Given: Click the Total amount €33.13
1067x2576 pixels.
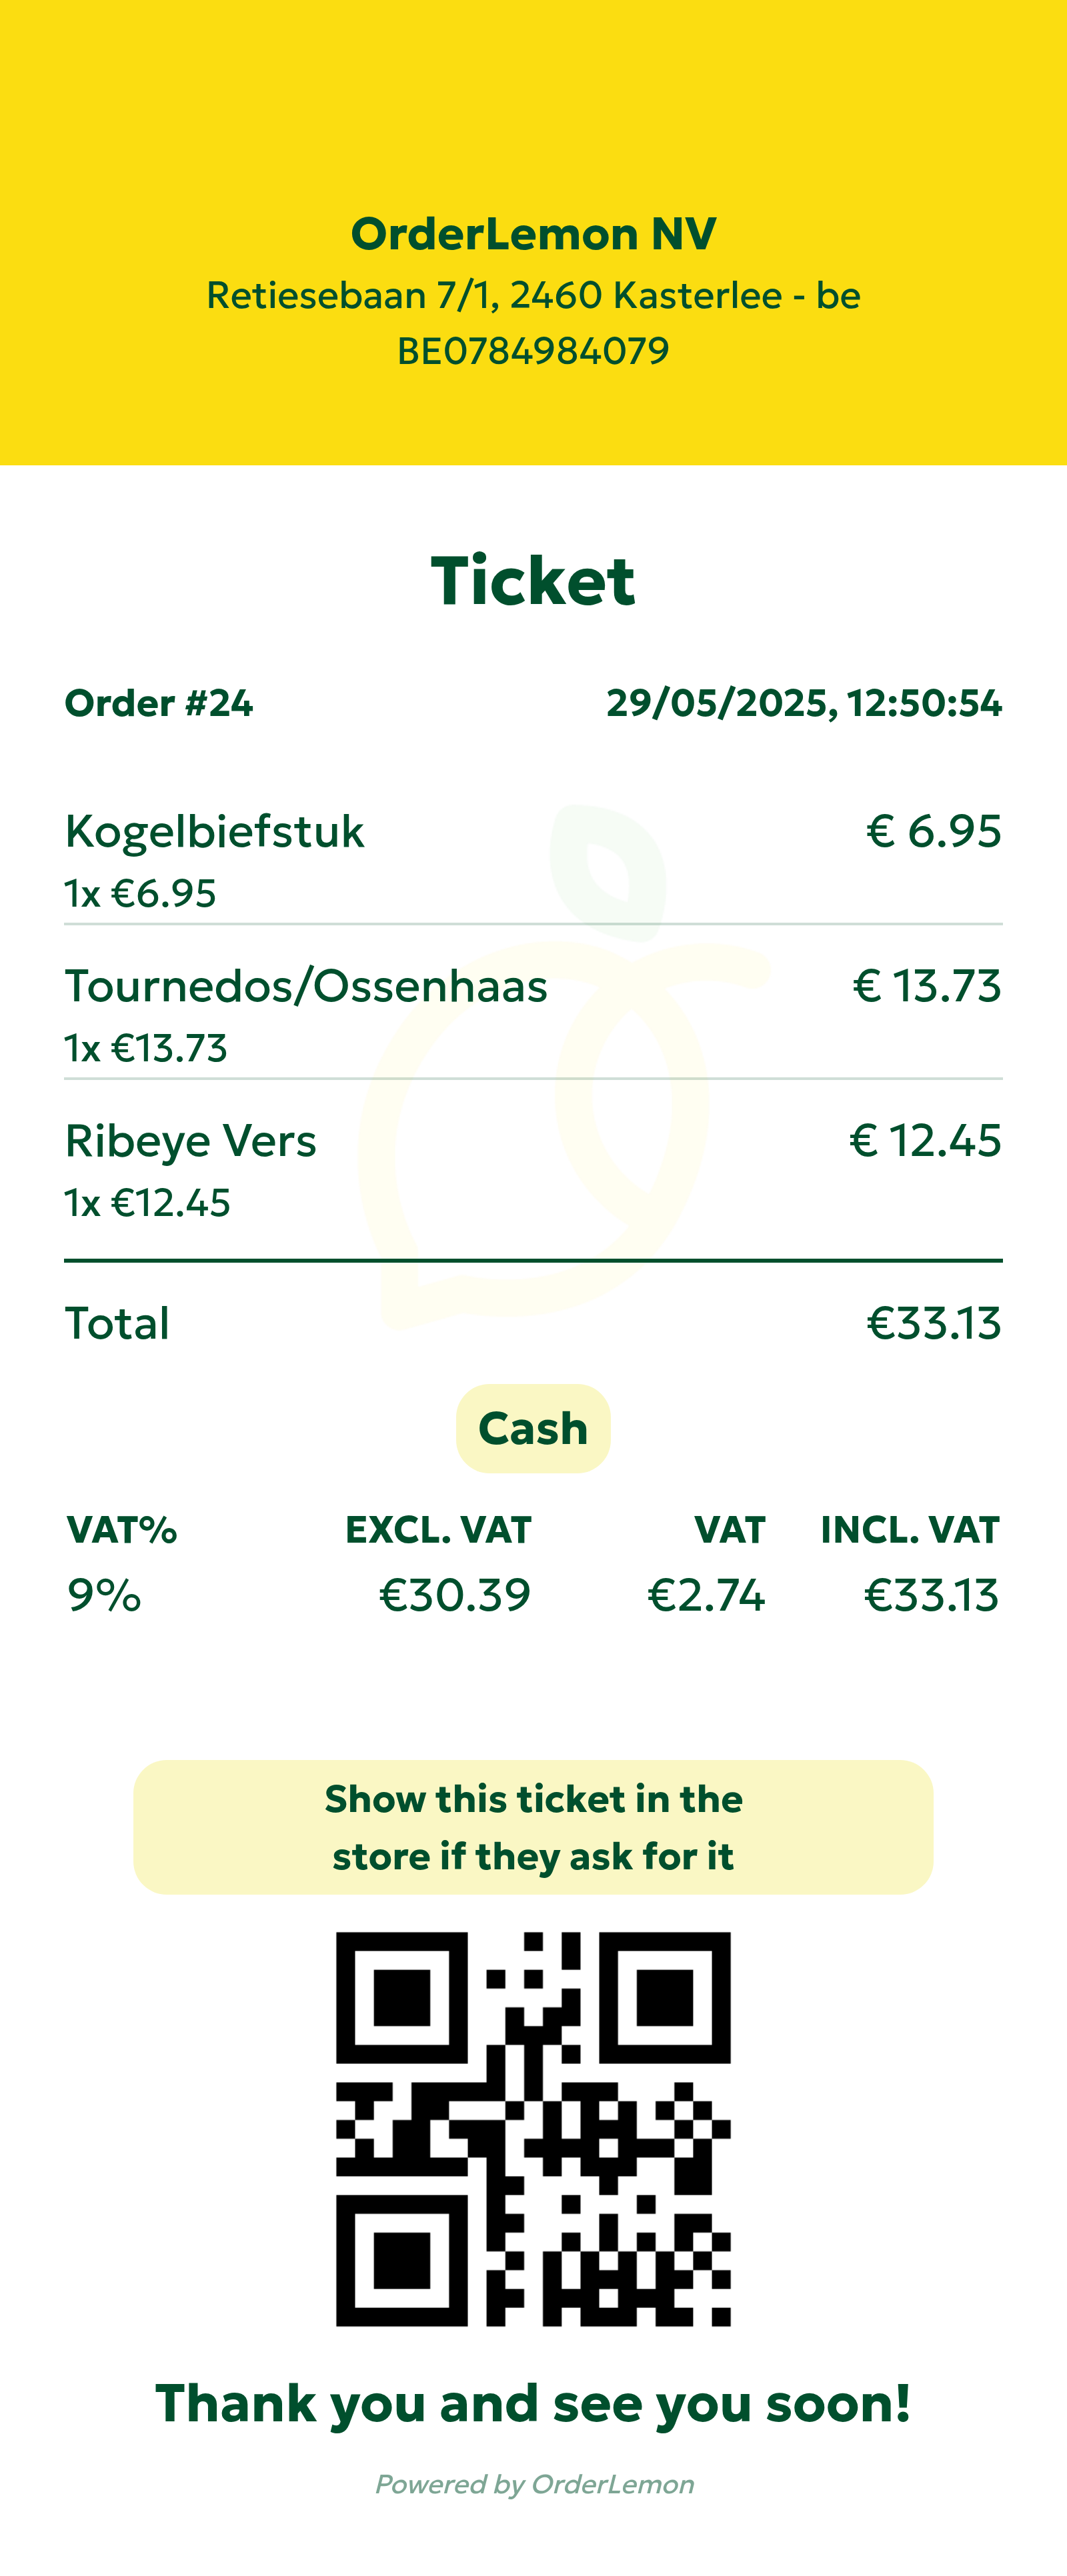Looking at the screenshot, I should click(933, 1323).
